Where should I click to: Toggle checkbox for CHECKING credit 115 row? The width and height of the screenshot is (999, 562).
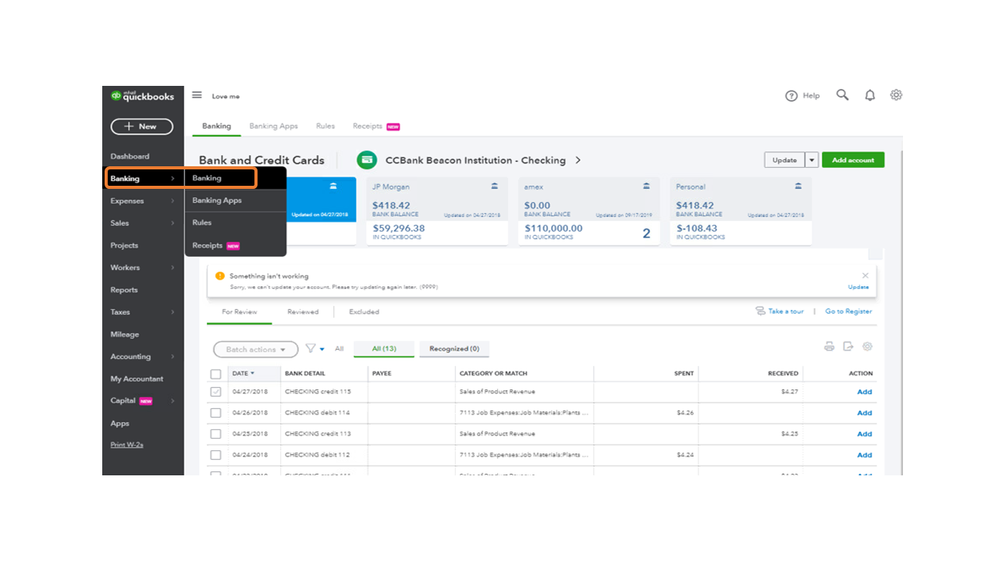(216, 392)
